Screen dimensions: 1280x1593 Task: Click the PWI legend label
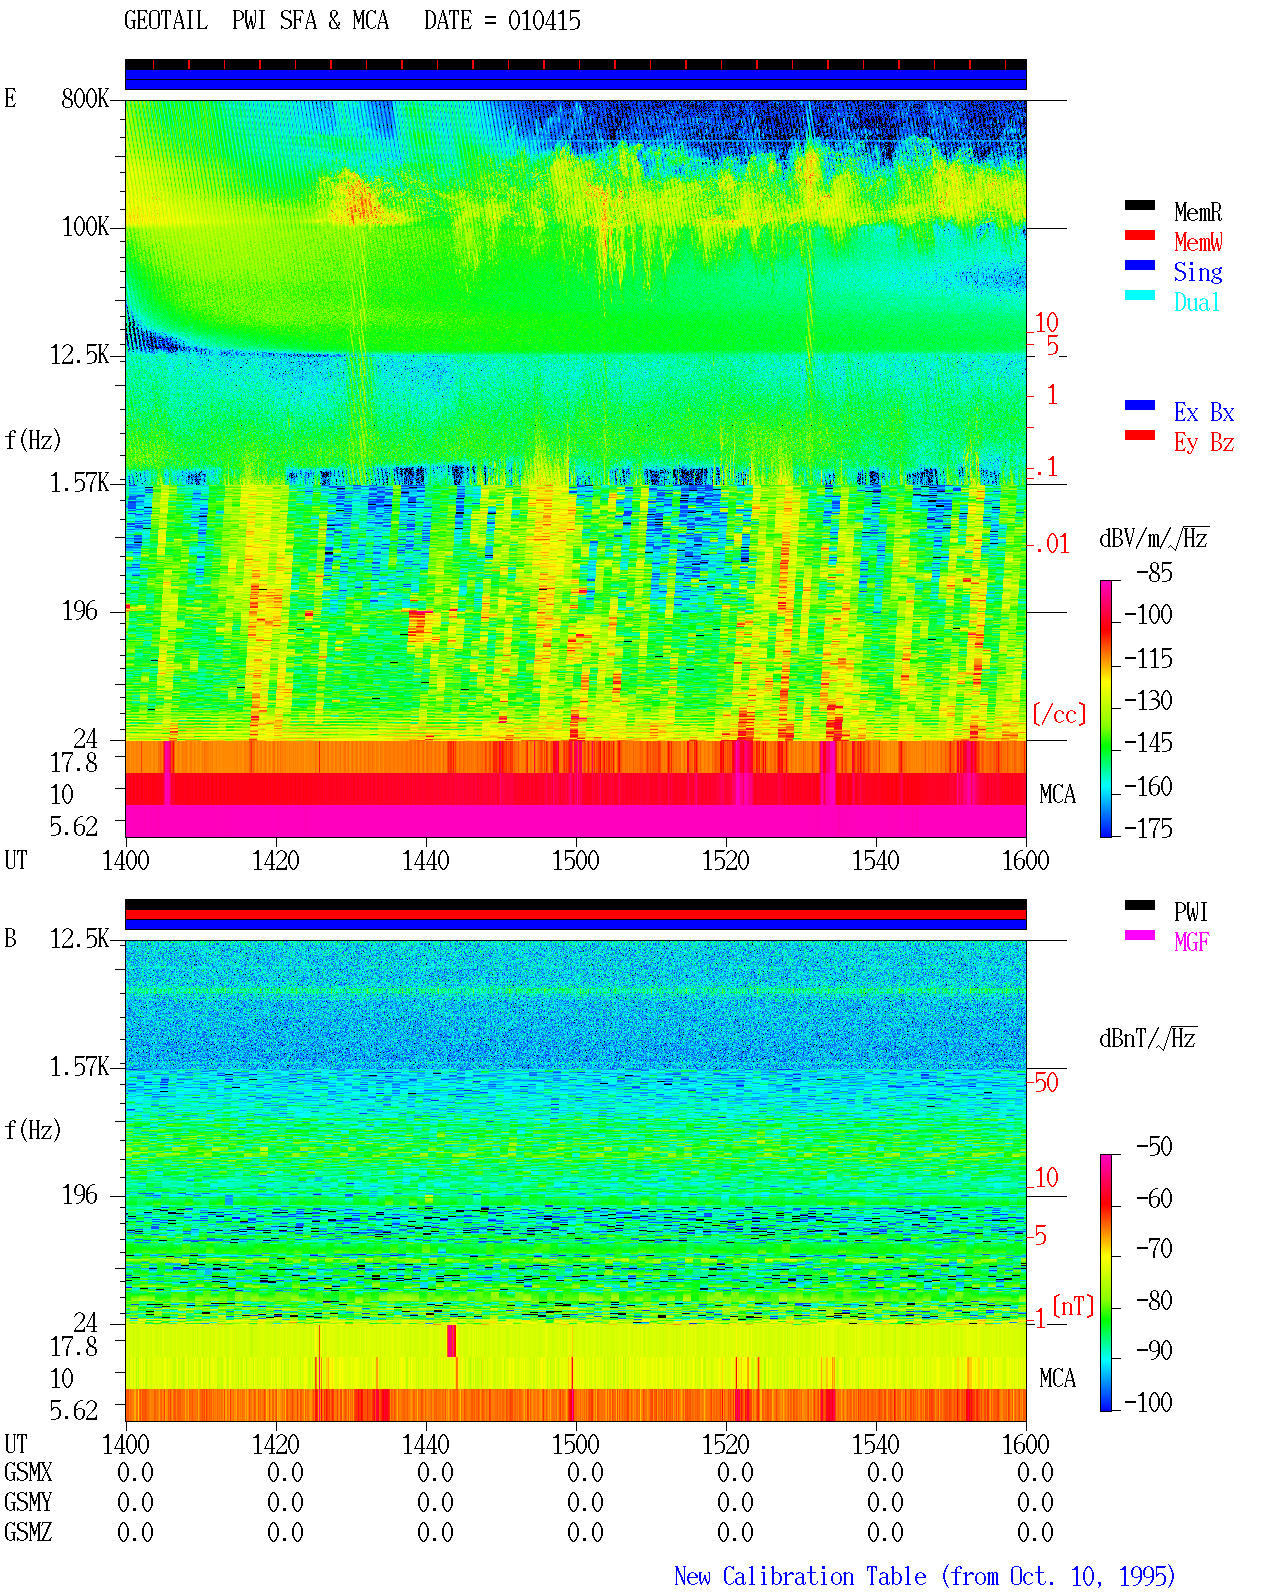point(1191,912)
